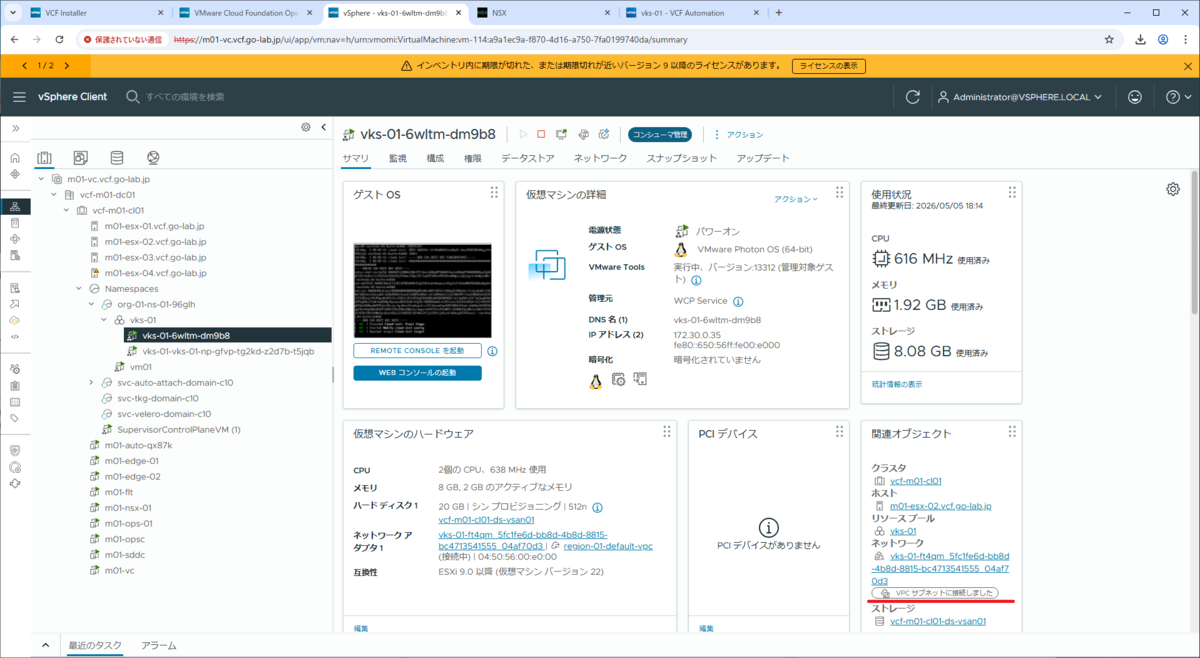Viewport: 1200px width, 658px height.
Task: Click the drag handle of PCI デバイス card
Action: pos(839,432)
